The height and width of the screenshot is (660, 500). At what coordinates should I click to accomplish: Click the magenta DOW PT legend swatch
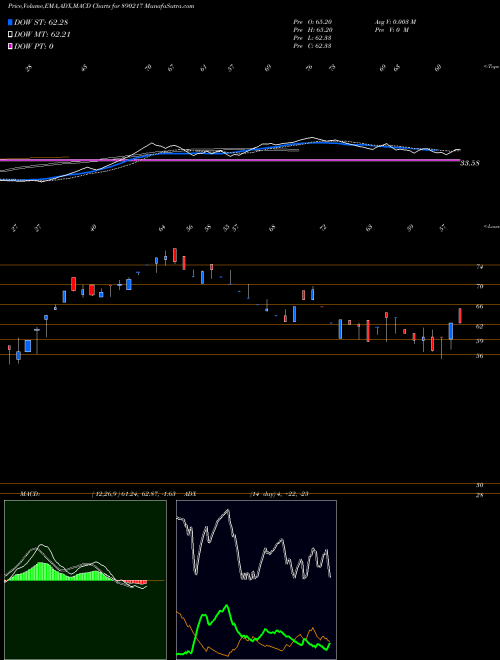(x=10, y=46)
